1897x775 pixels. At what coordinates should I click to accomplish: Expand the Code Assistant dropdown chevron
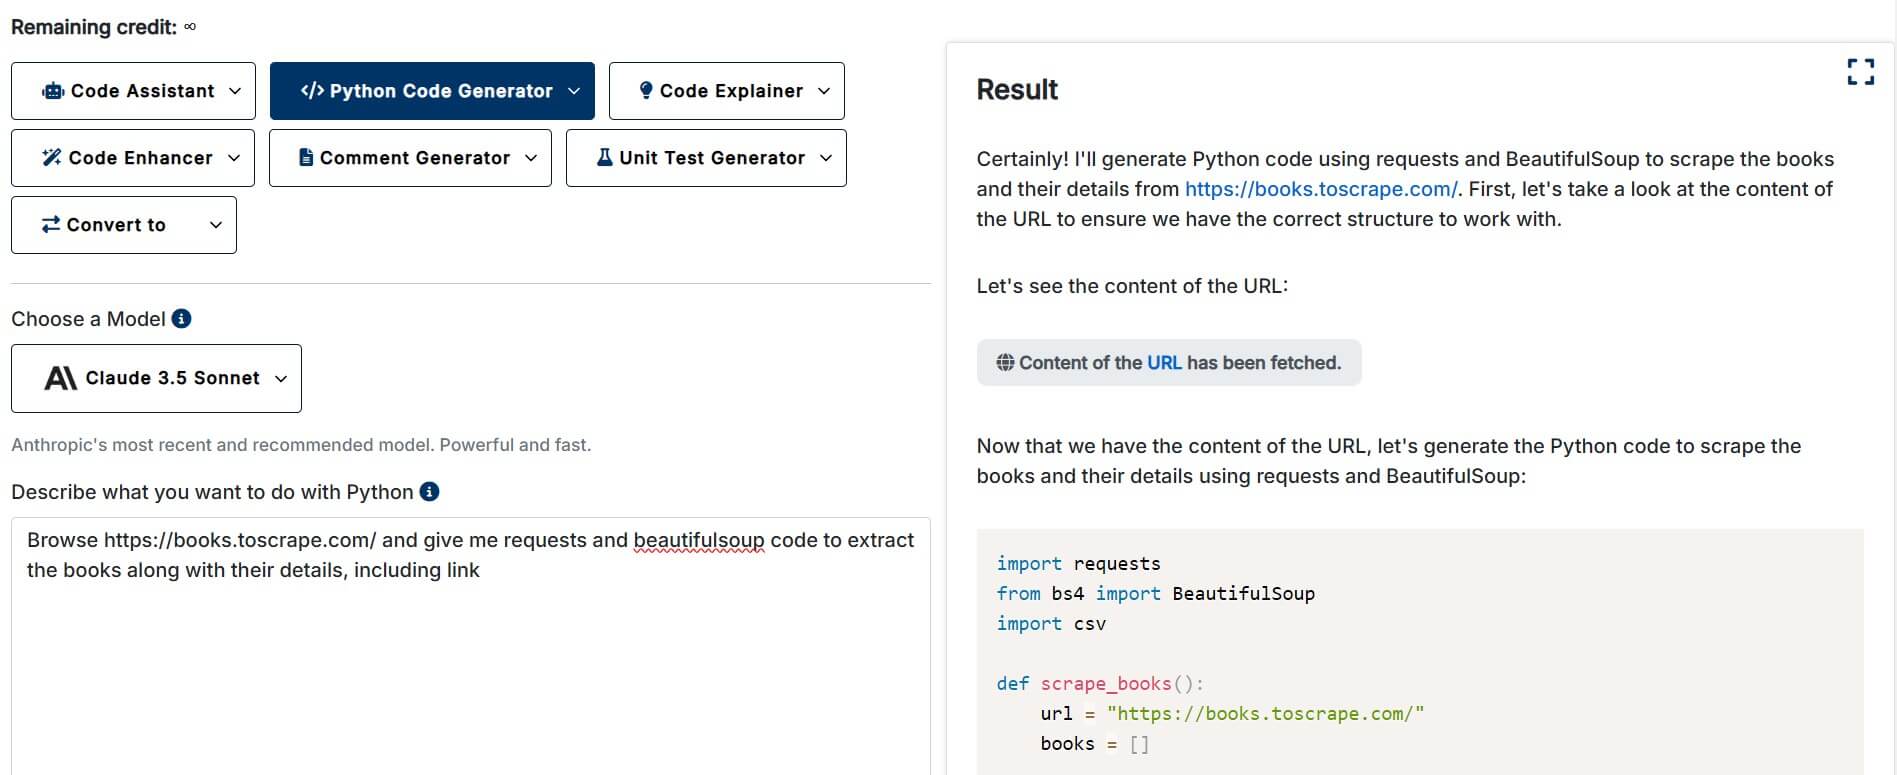point(235,91)
